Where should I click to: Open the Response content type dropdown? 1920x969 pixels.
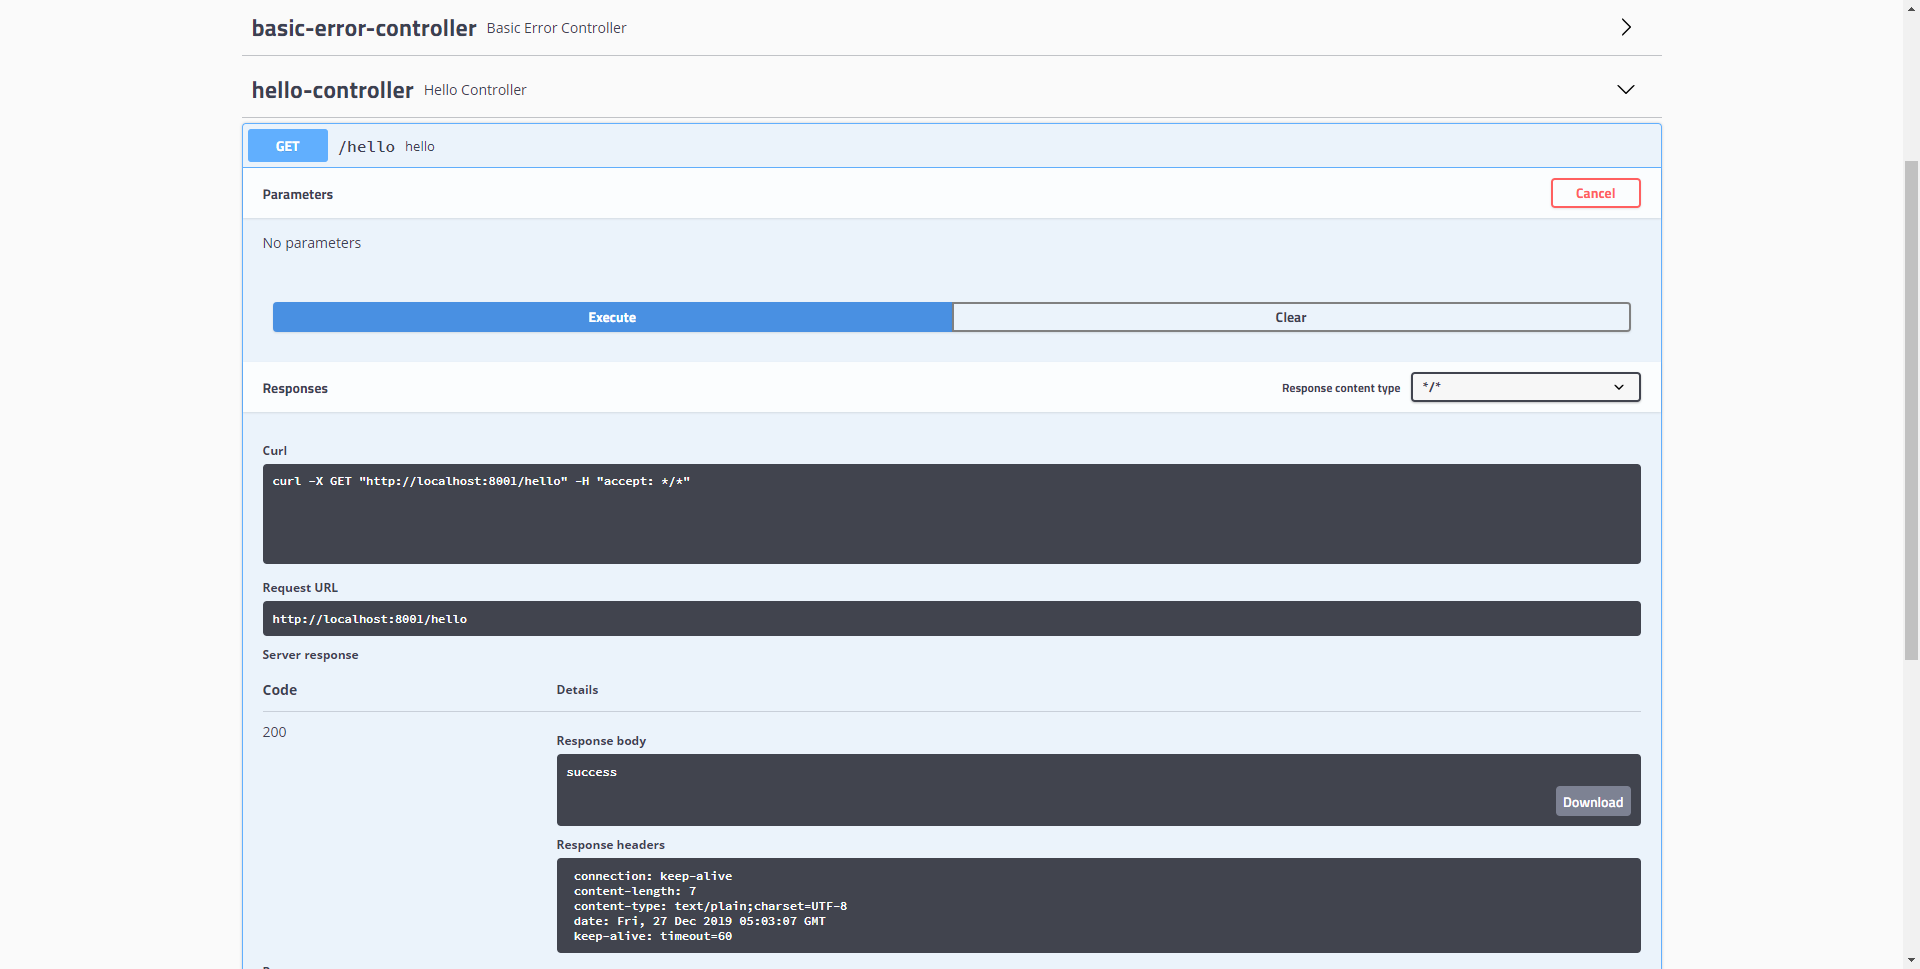(x=1525, y=387)
